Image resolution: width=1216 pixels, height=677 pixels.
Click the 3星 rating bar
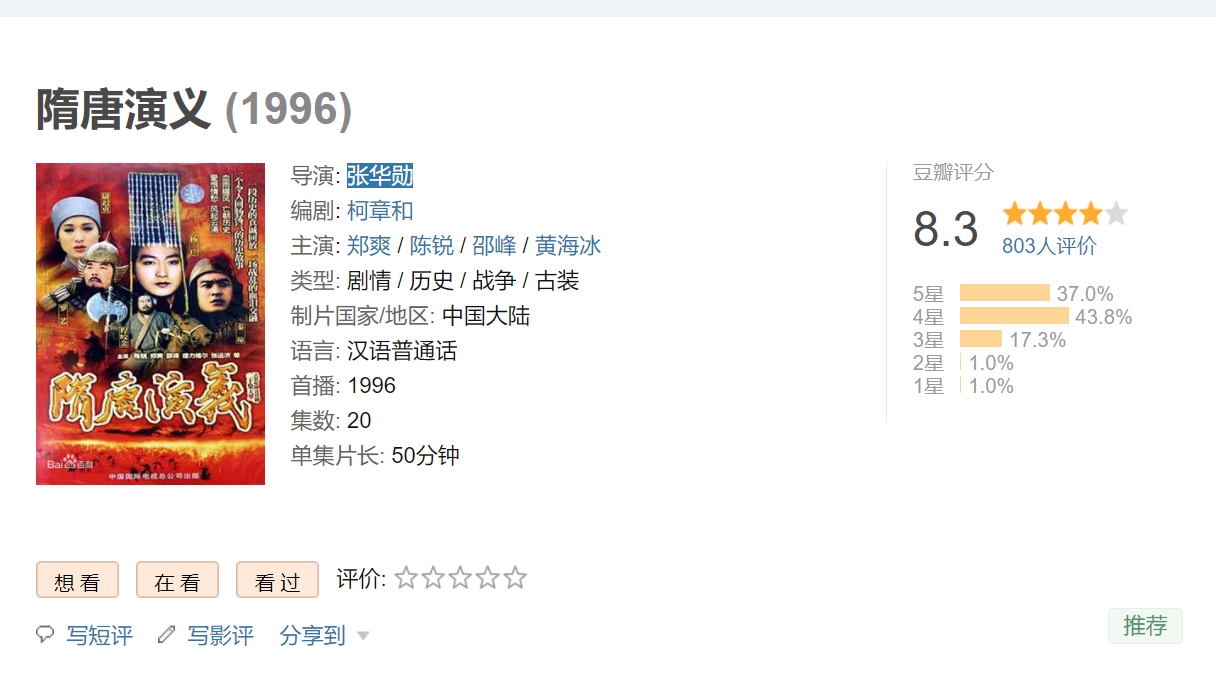coord(981,339)
